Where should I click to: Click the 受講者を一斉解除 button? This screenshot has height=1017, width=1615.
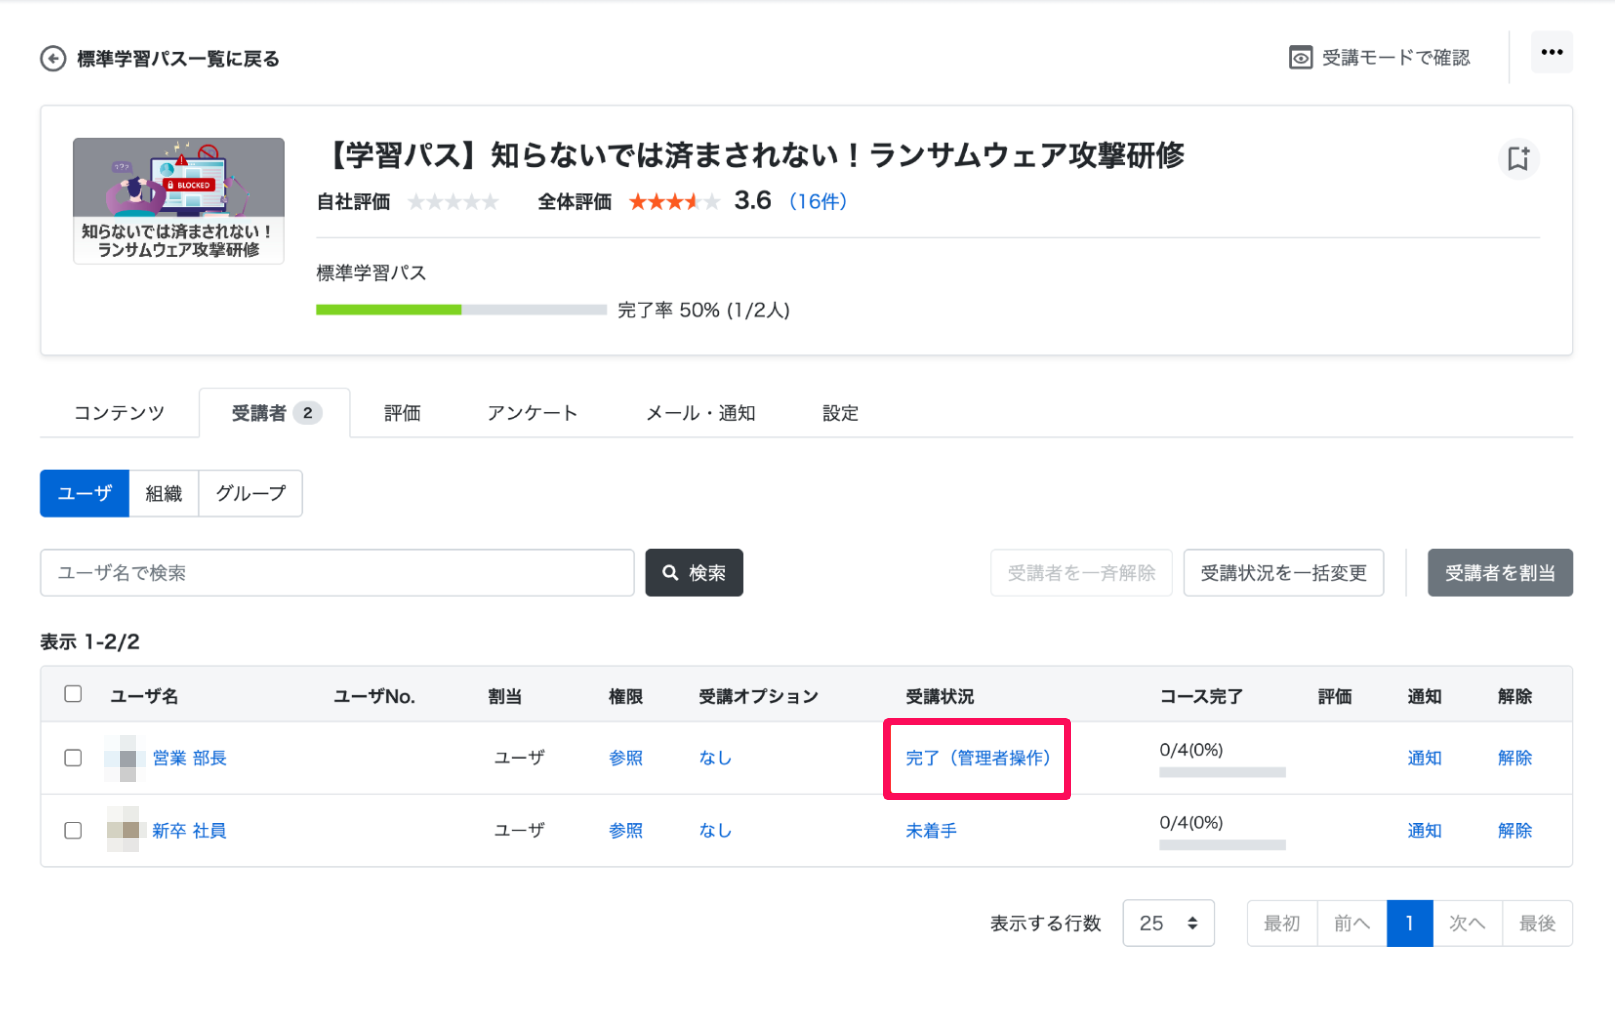click(x=1081, y=573)
